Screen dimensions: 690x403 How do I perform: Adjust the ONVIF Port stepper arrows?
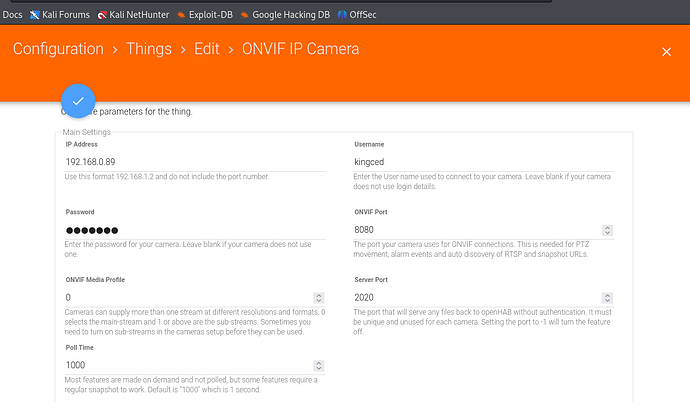tap(607, 230)
